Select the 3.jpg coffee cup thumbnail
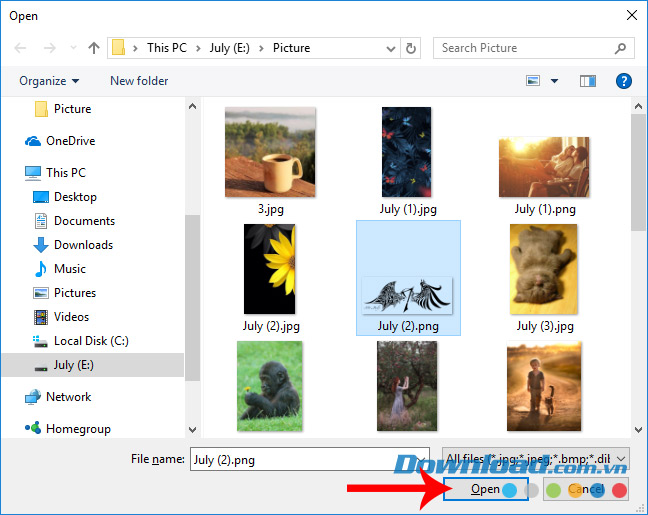Screen dimensions: 648x515 pos(269,153)
